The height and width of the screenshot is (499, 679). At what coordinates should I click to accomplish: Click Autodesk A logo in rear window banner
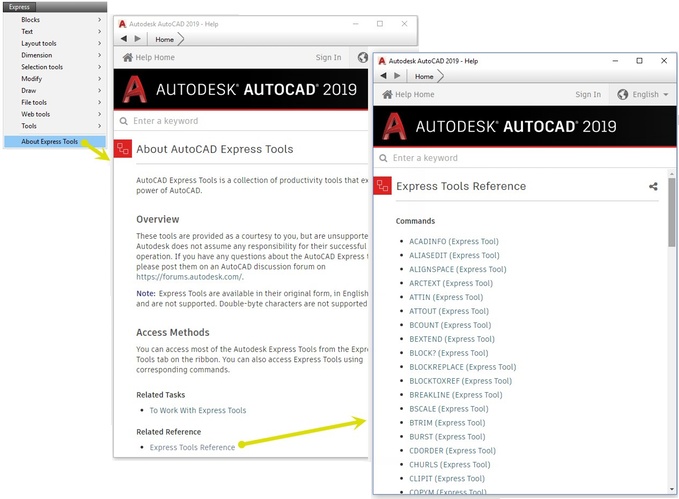[x=135, y=89]
